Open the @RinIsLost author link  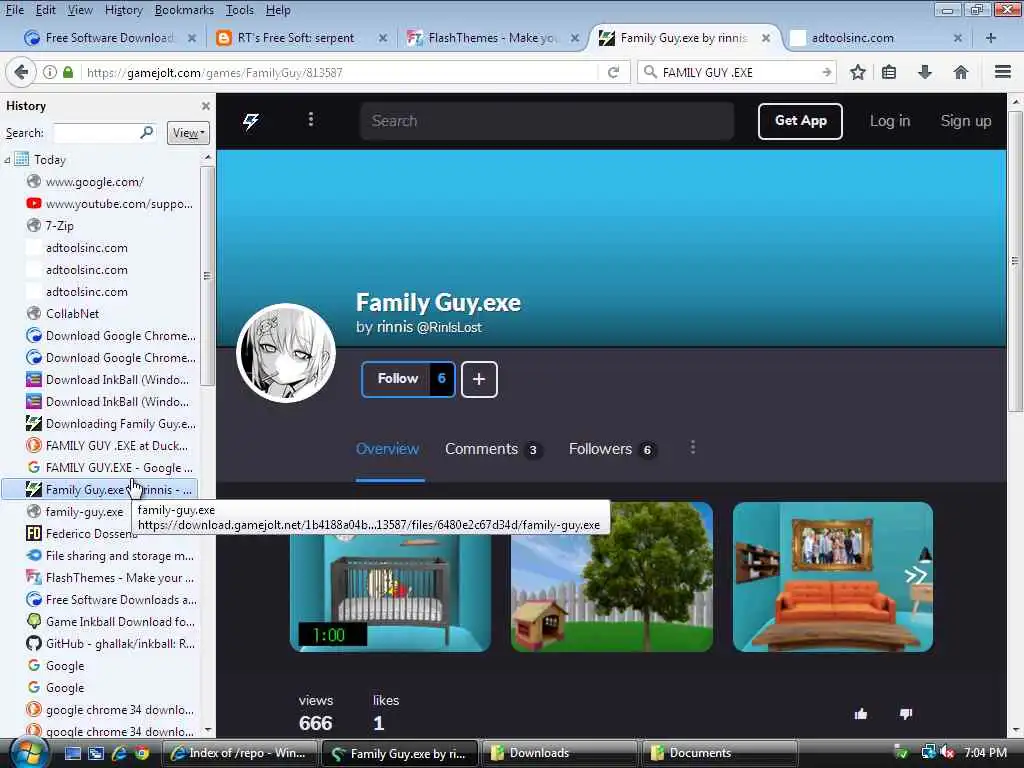click(449, 327)
